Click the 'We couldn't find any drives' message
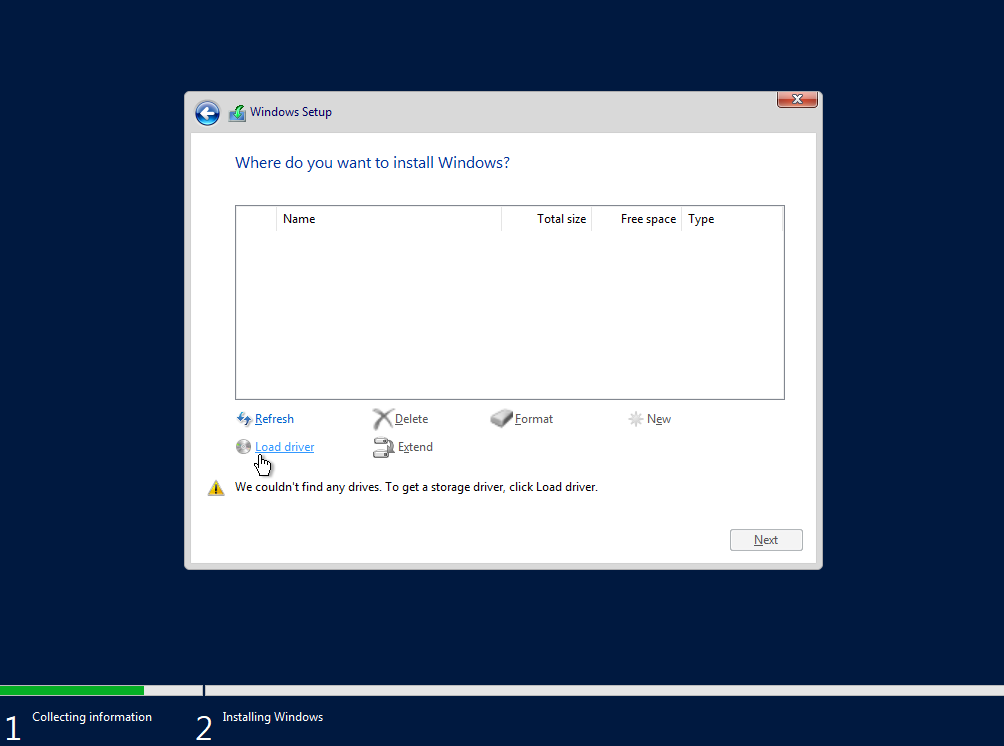 click(x=416, y=487)
